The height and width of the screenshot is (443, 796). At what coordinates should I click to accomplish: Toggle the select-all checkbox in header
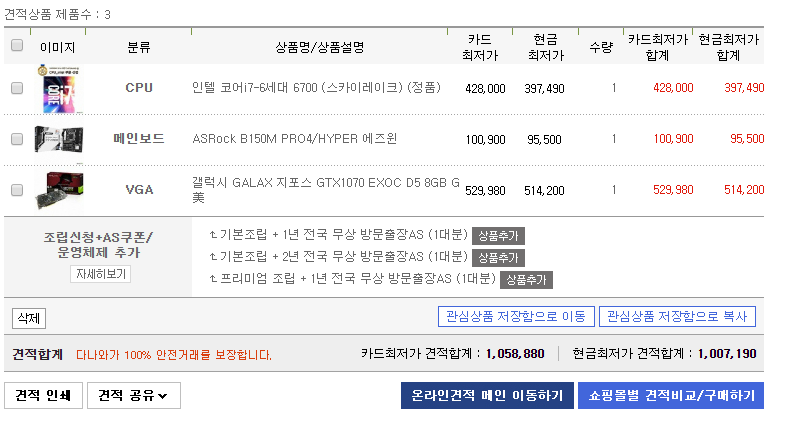point(17,45)
